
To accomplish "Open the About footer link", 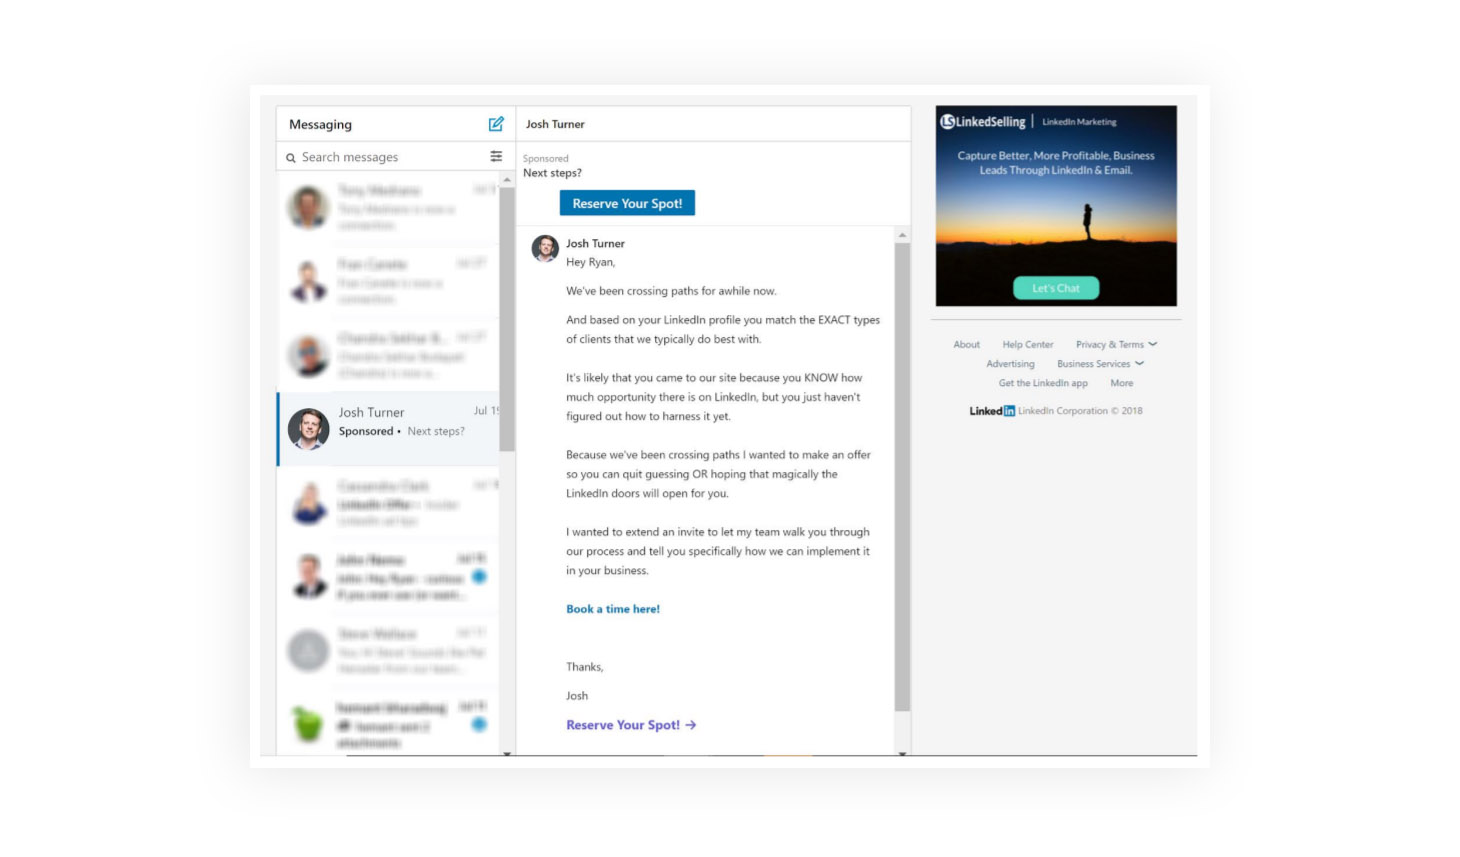I will point(967,344).
